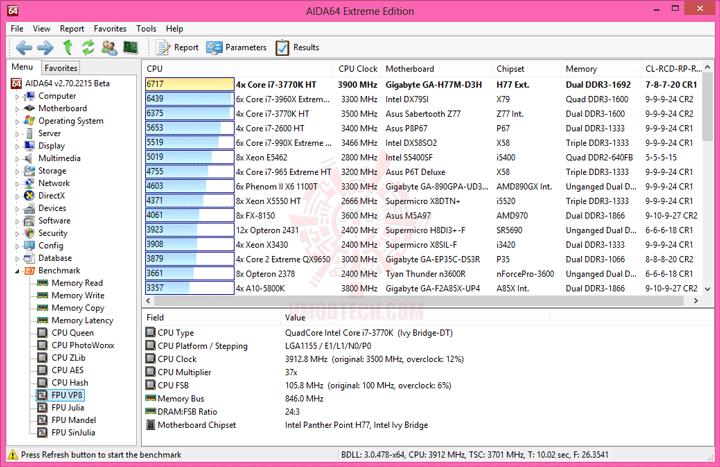Select the FPU Julia benchmark
720x467 pixels.
tap(68, 407)
